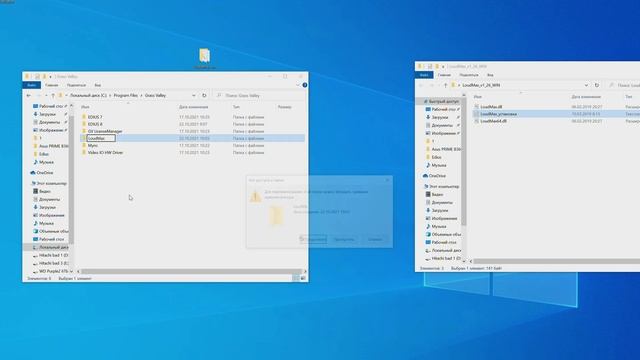Open the Поделиться tab in Grass Valley window
640x360 pixels.
click(x=76, y=85)
